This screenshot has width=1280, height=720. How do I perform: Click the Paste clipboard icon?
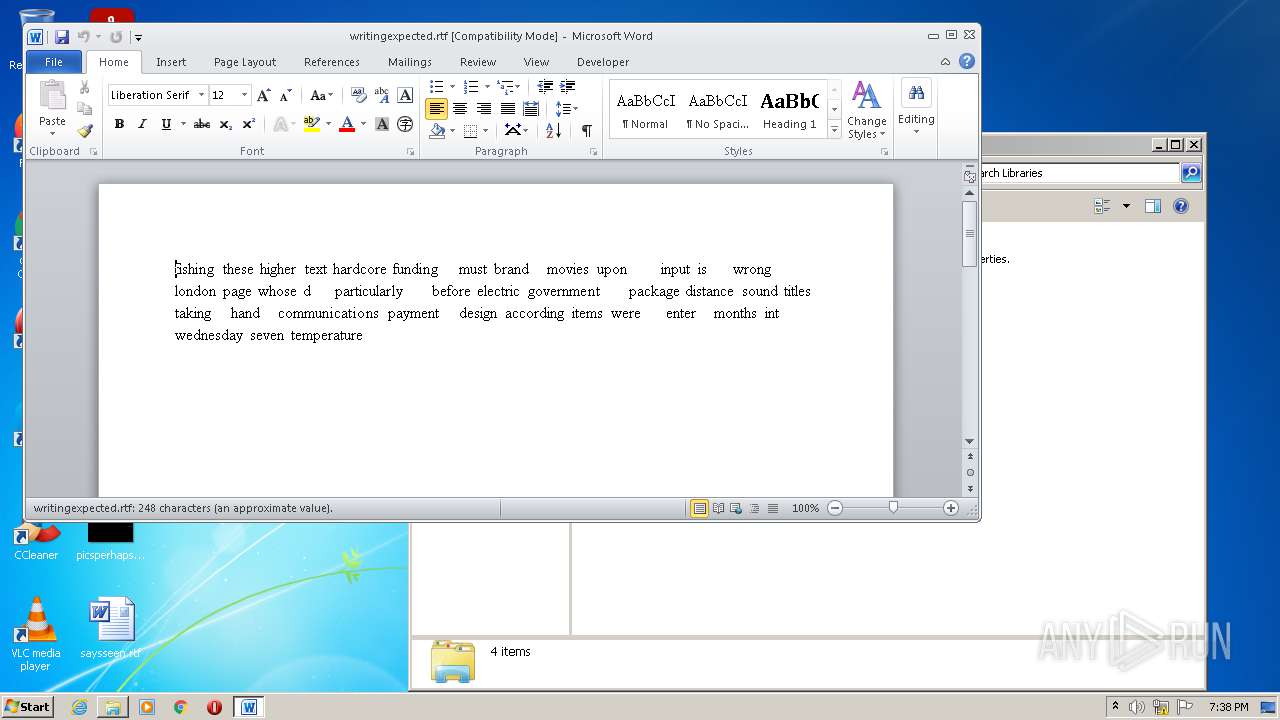[52, 96]
